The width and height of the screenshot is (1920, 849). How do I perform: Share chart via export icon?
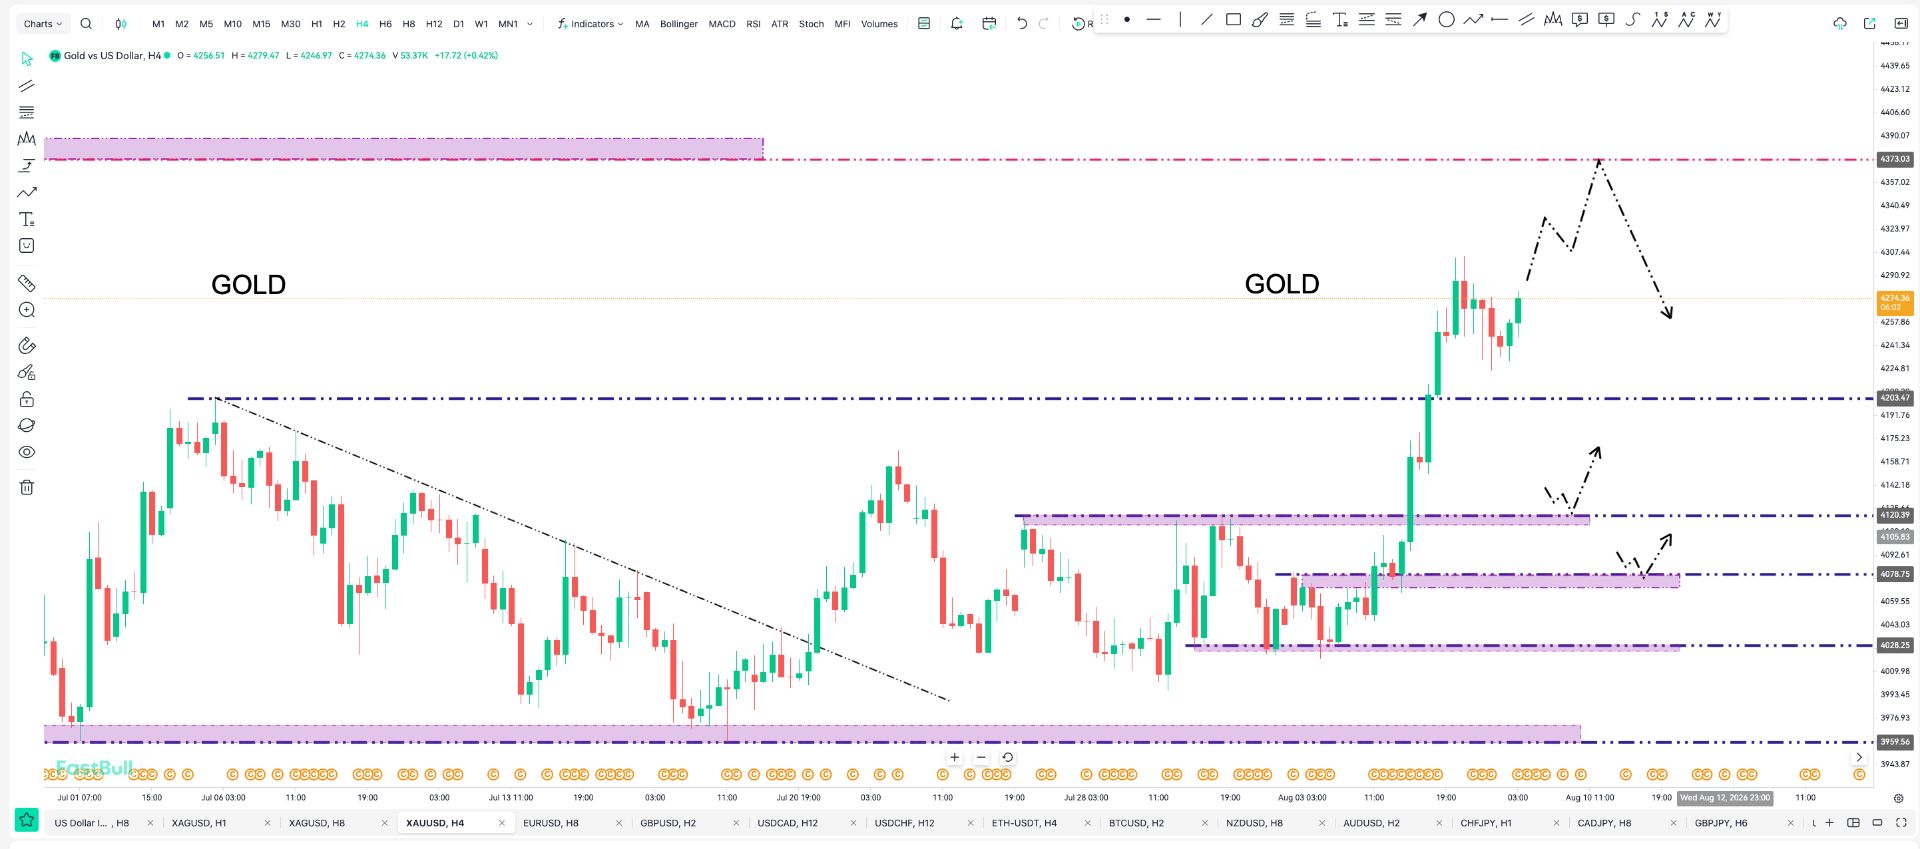click(1870, 24)
